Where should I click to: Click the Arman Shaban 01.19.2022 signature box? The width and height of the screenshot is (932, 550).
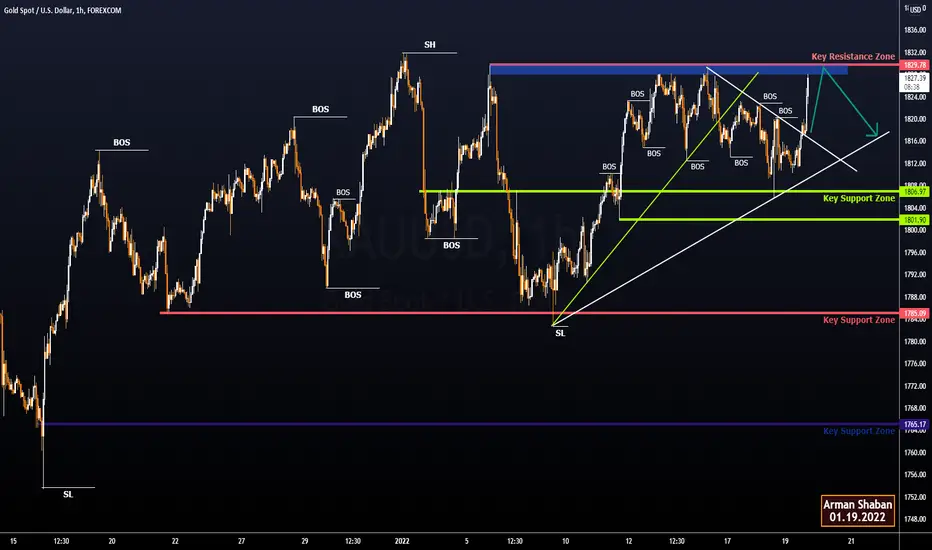pos(858,510)
